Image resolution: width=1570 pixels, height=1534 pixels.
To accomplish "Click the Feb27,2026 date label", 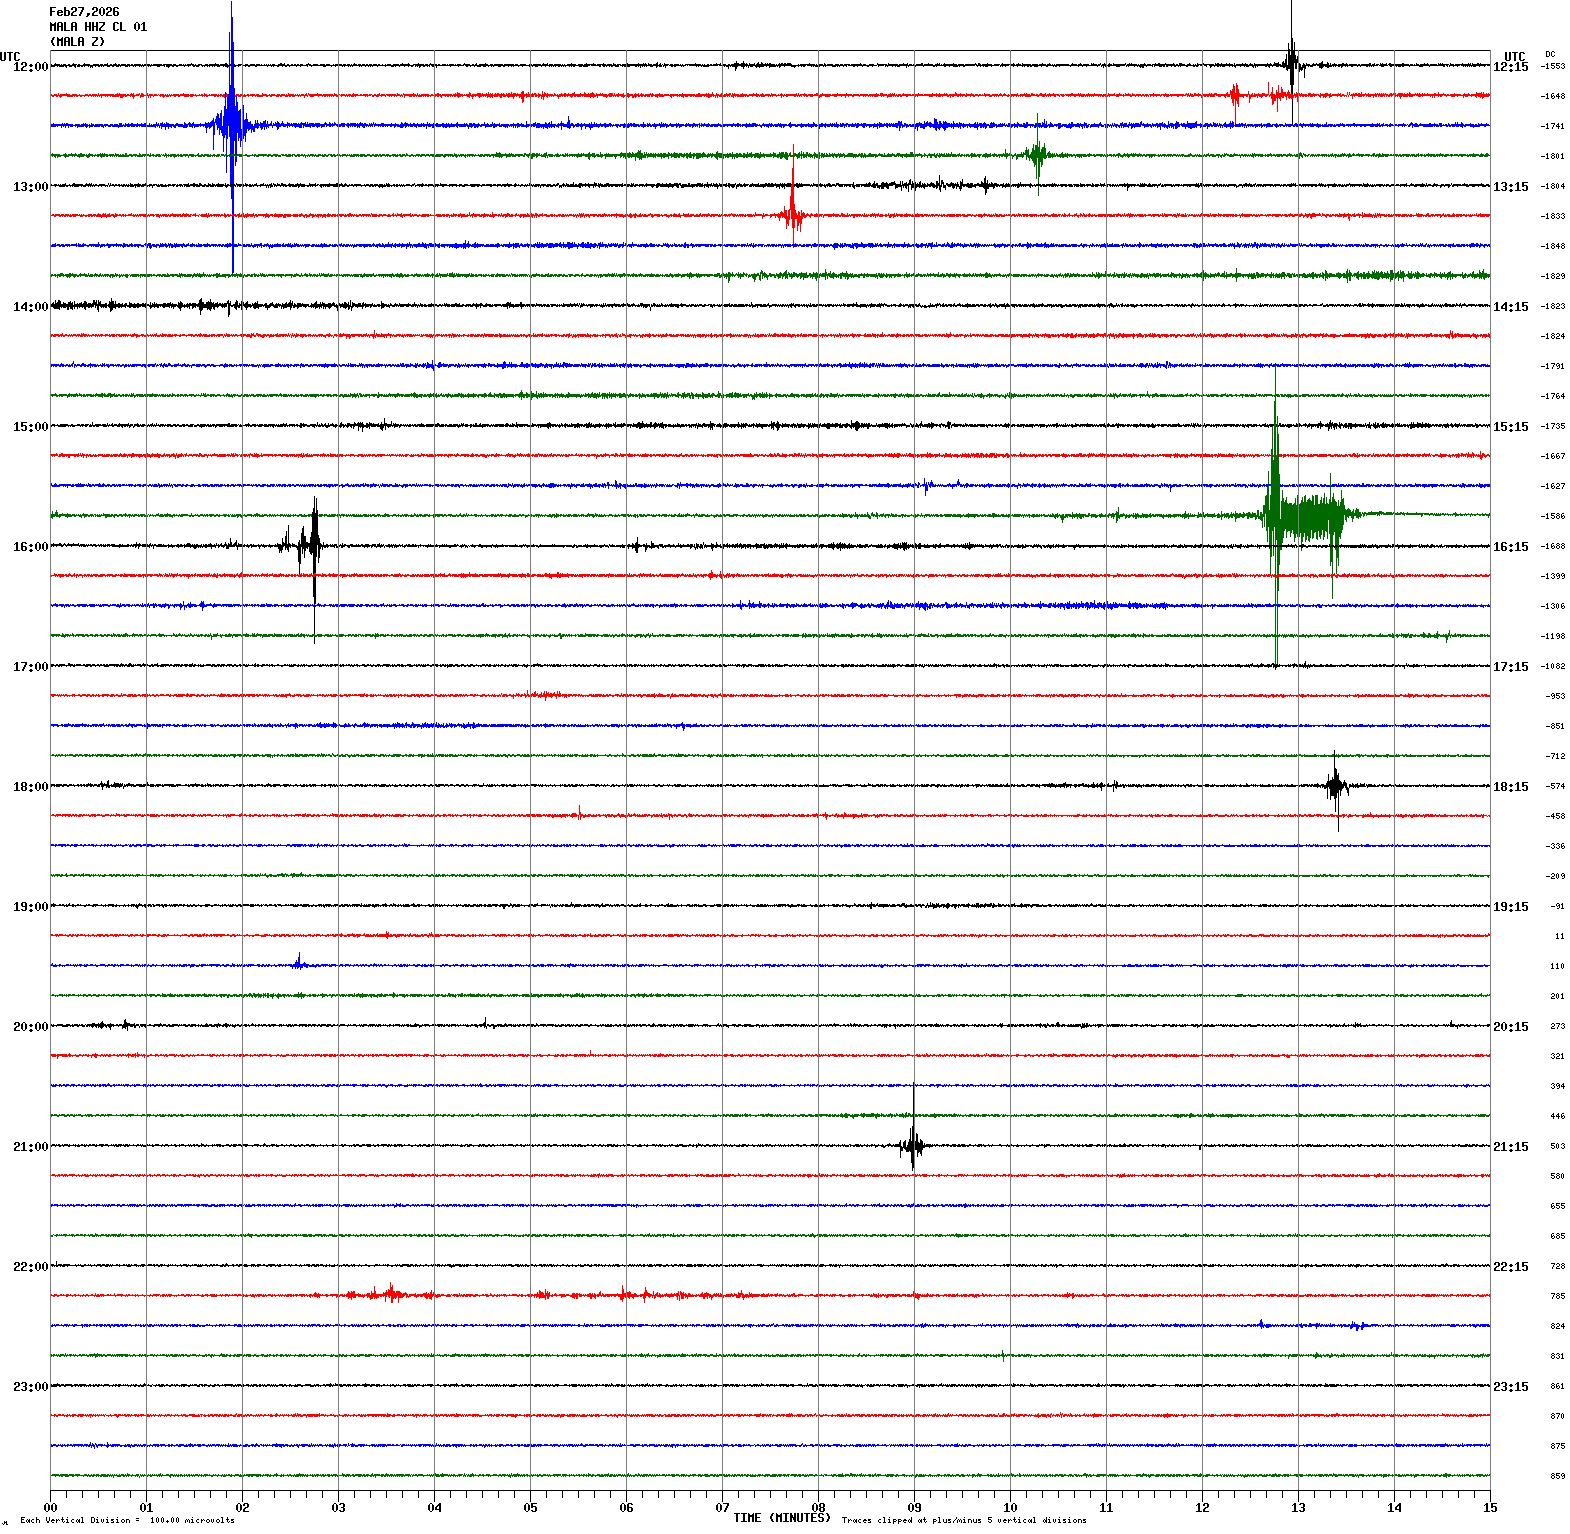I will [x=84, y=12].
